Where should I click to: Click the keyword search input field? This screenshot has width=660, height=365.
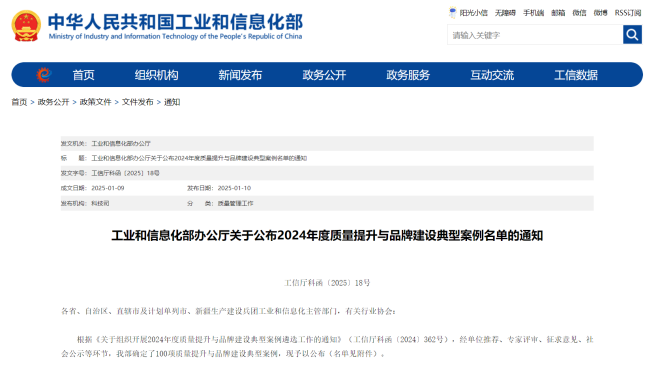[535, 35]
